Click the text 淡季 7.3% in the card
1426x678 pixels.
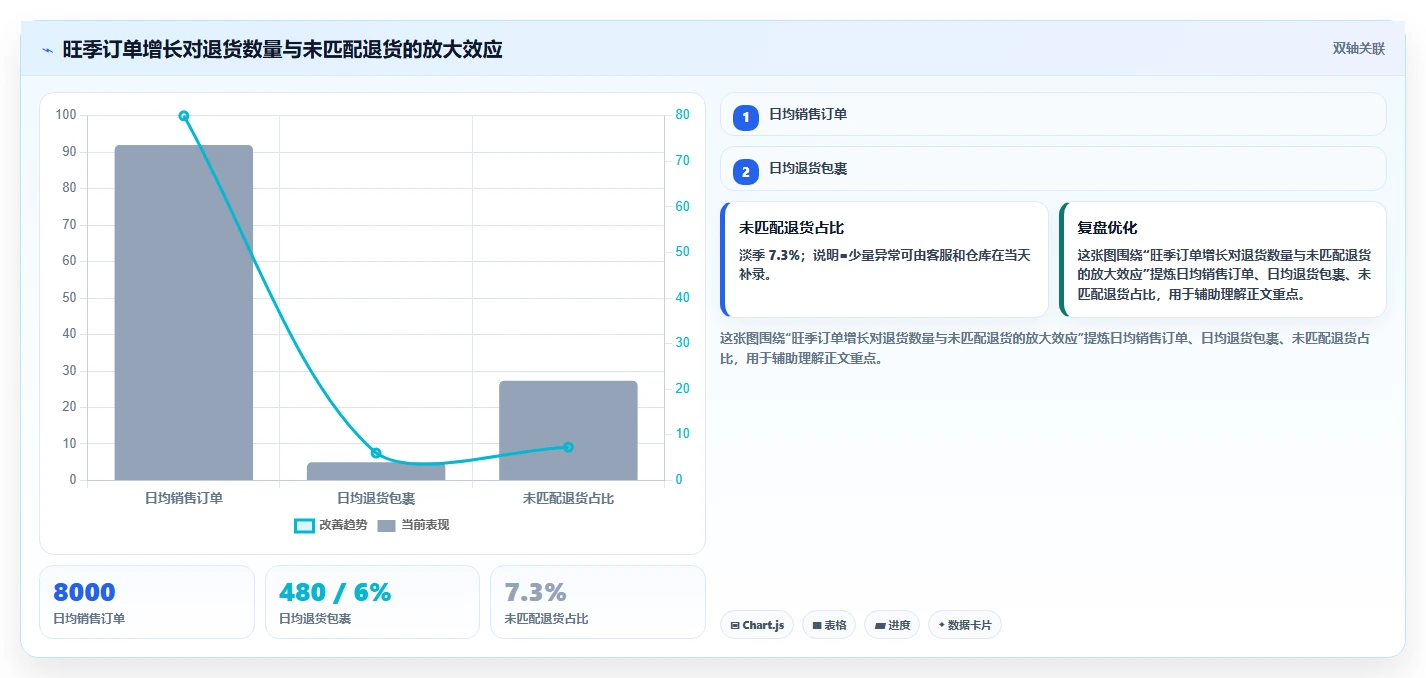[769, 255]
